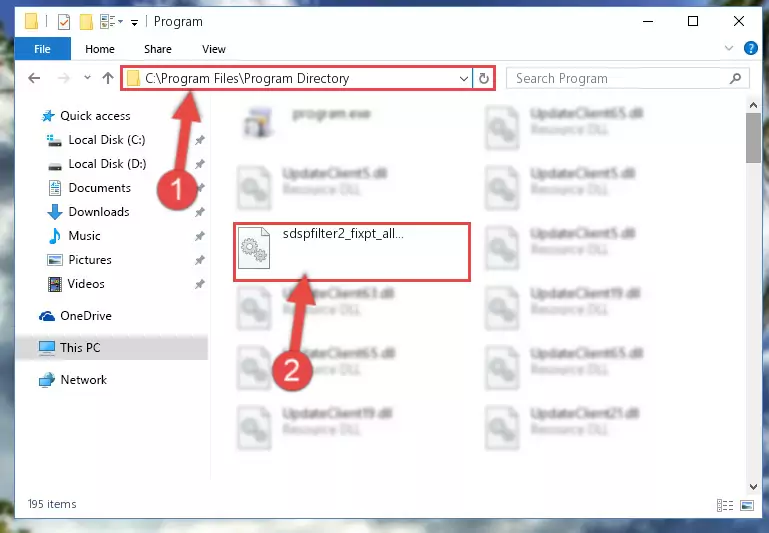Viewport: 769px width, 533px height.
Task: Click pin icon beside Music
Action: [200, 236]
